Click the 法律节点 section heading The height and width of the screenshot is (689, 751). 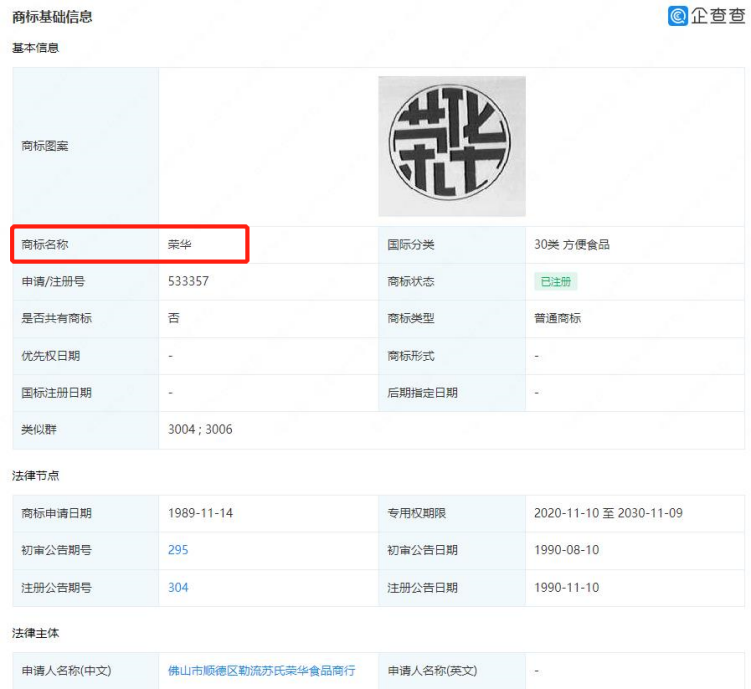pyautogui.click(x=35, y=475)
